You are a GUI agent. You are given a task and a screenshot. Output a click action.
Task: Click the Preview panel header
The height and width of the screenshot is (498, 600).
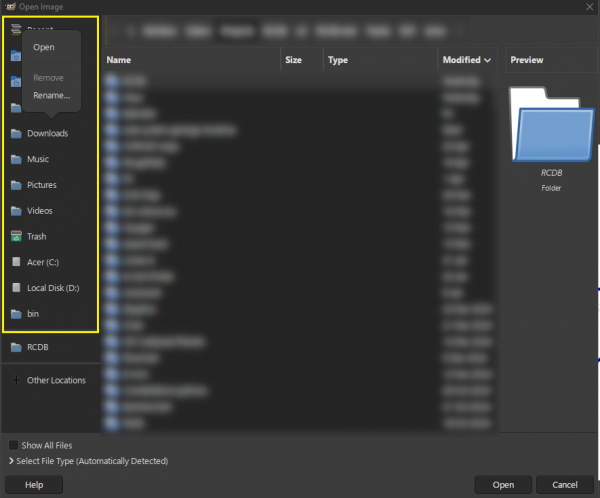(x=551, y=60)
